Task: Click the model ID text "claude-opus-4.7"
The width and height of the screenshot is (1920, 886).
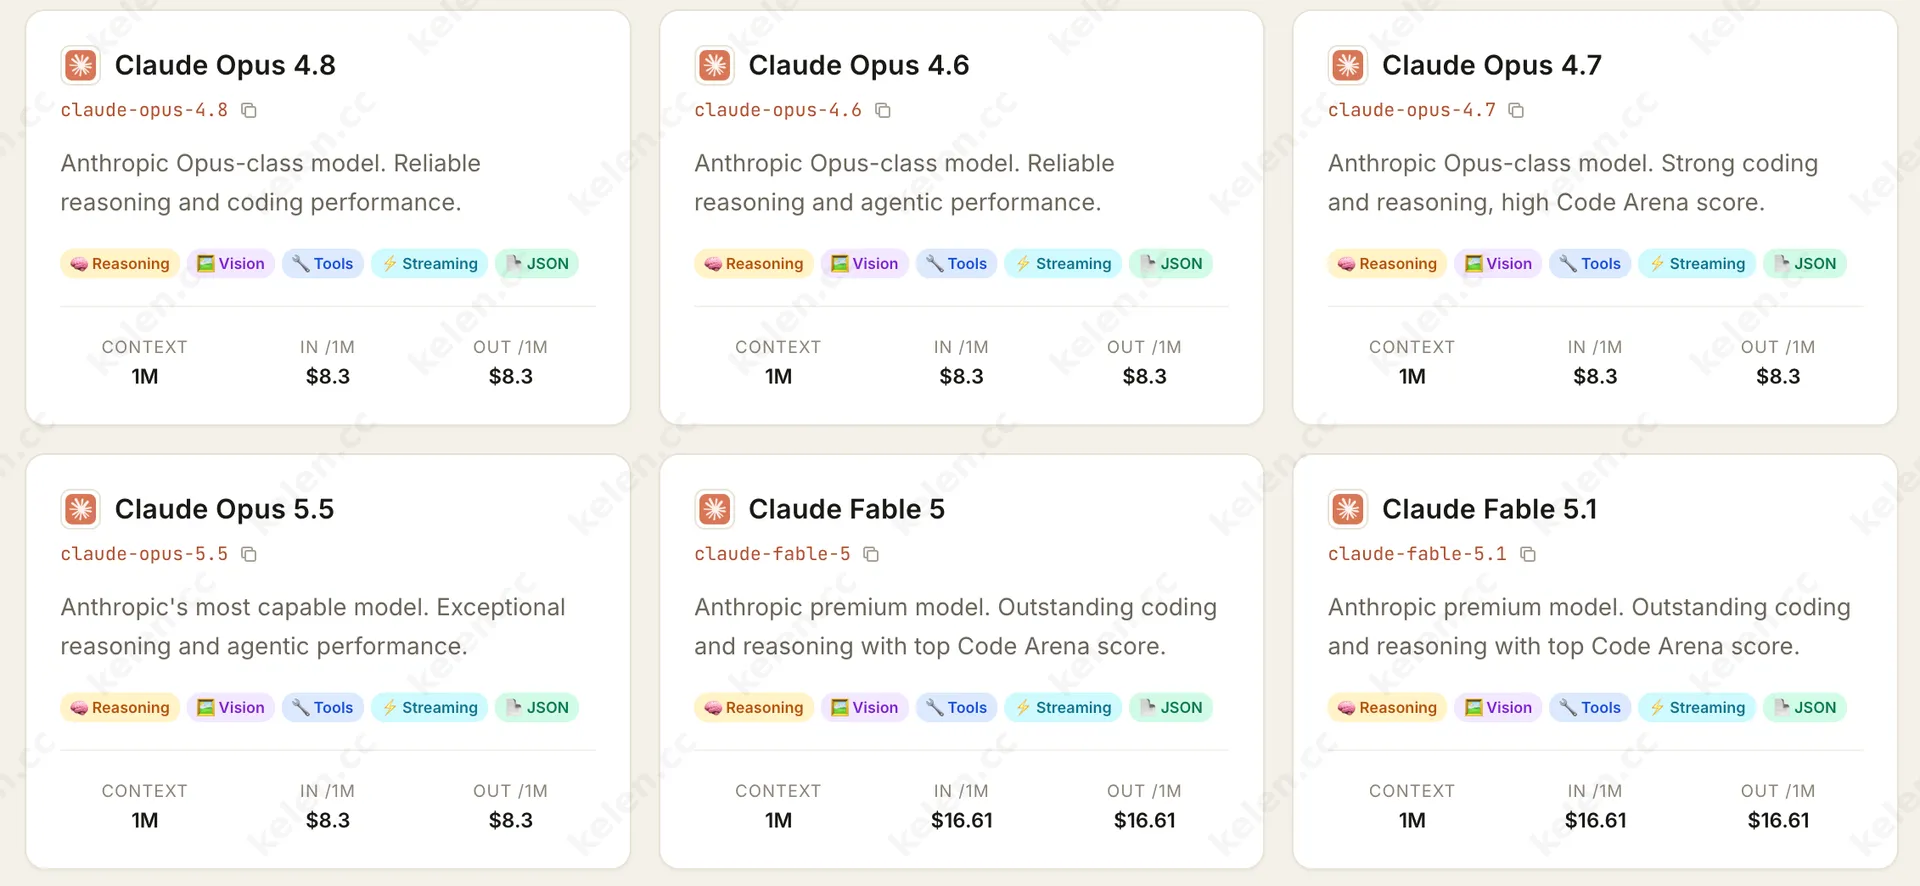Action: [1412, 110]
